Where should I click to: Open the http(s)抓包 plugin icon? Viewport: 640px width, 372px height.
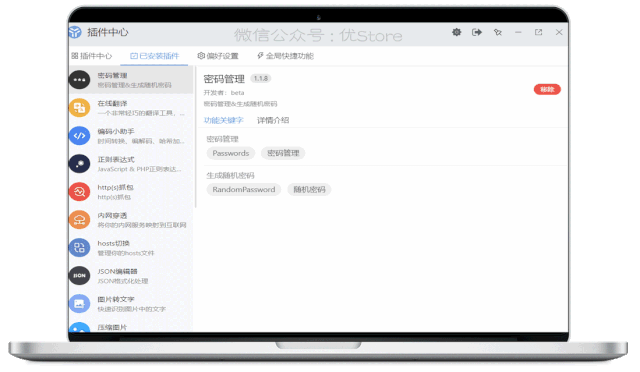80,192
